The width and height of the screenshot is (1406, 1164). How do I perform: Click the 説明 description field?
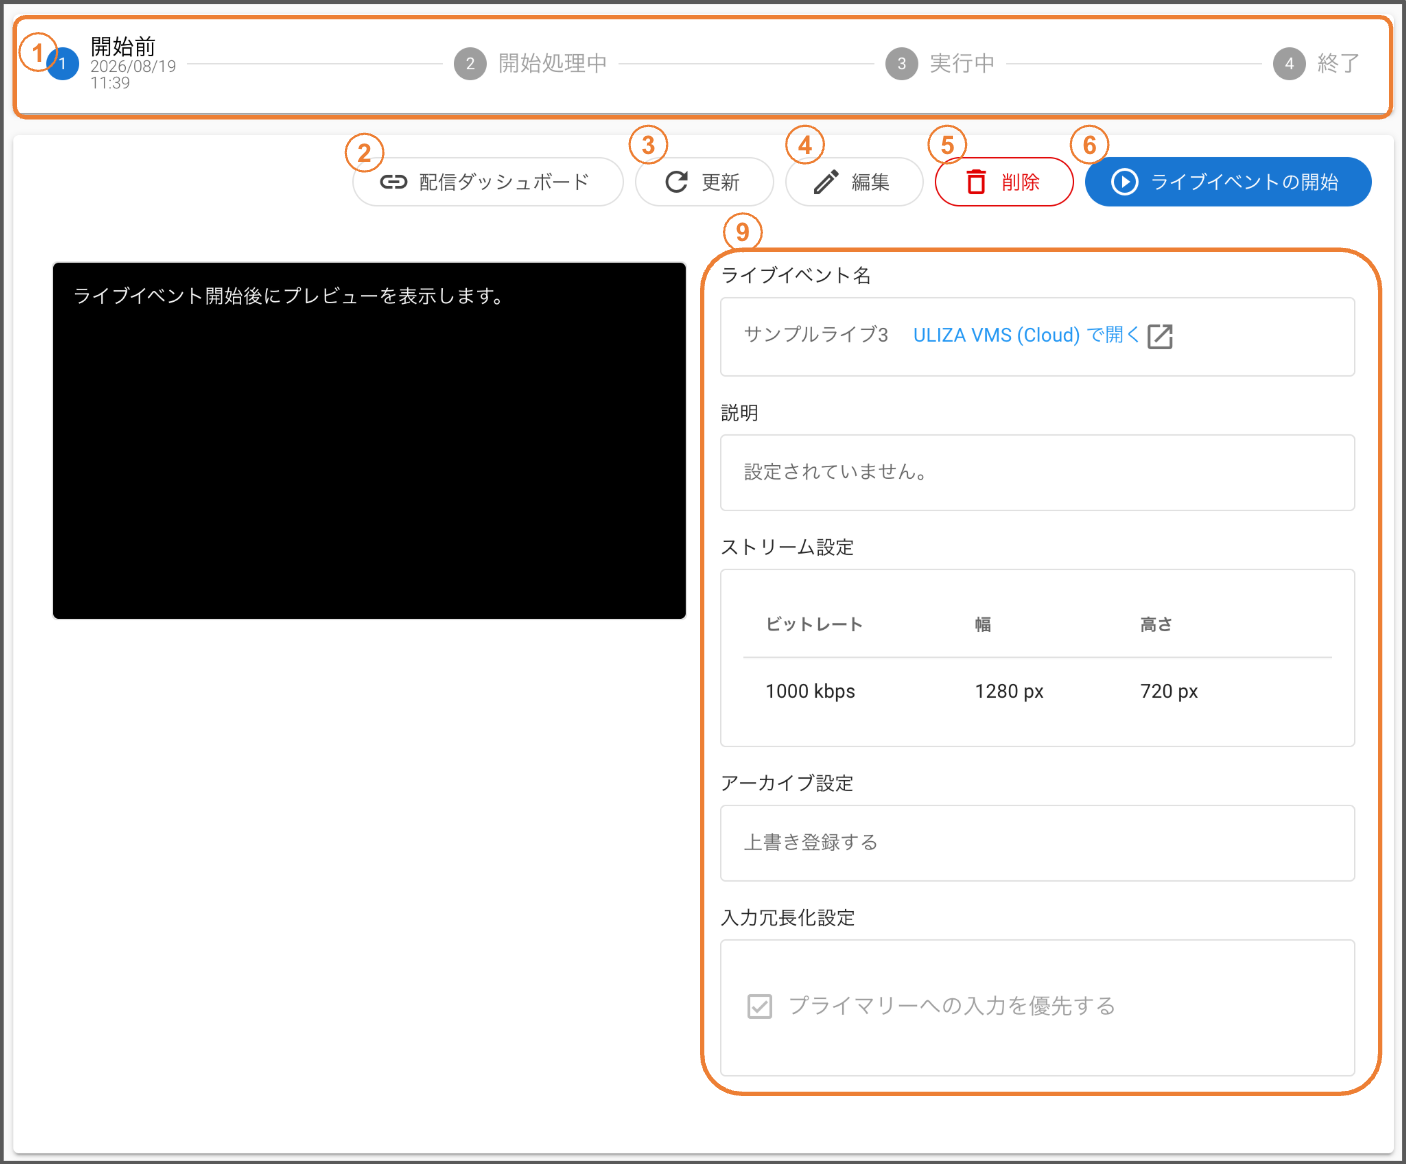1037,472
